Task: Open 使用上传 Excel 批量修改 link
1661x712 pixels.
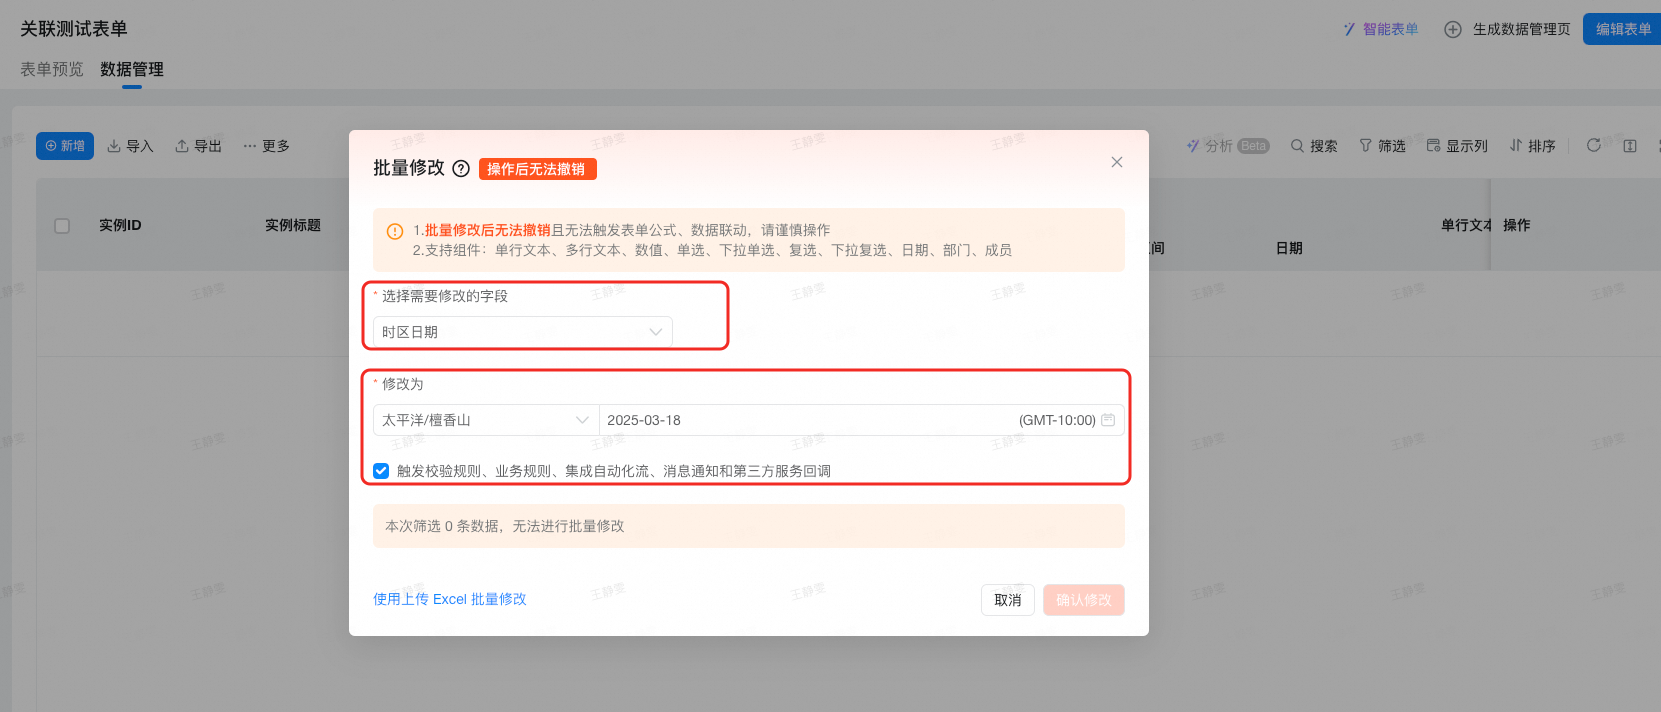Action: 450,599
